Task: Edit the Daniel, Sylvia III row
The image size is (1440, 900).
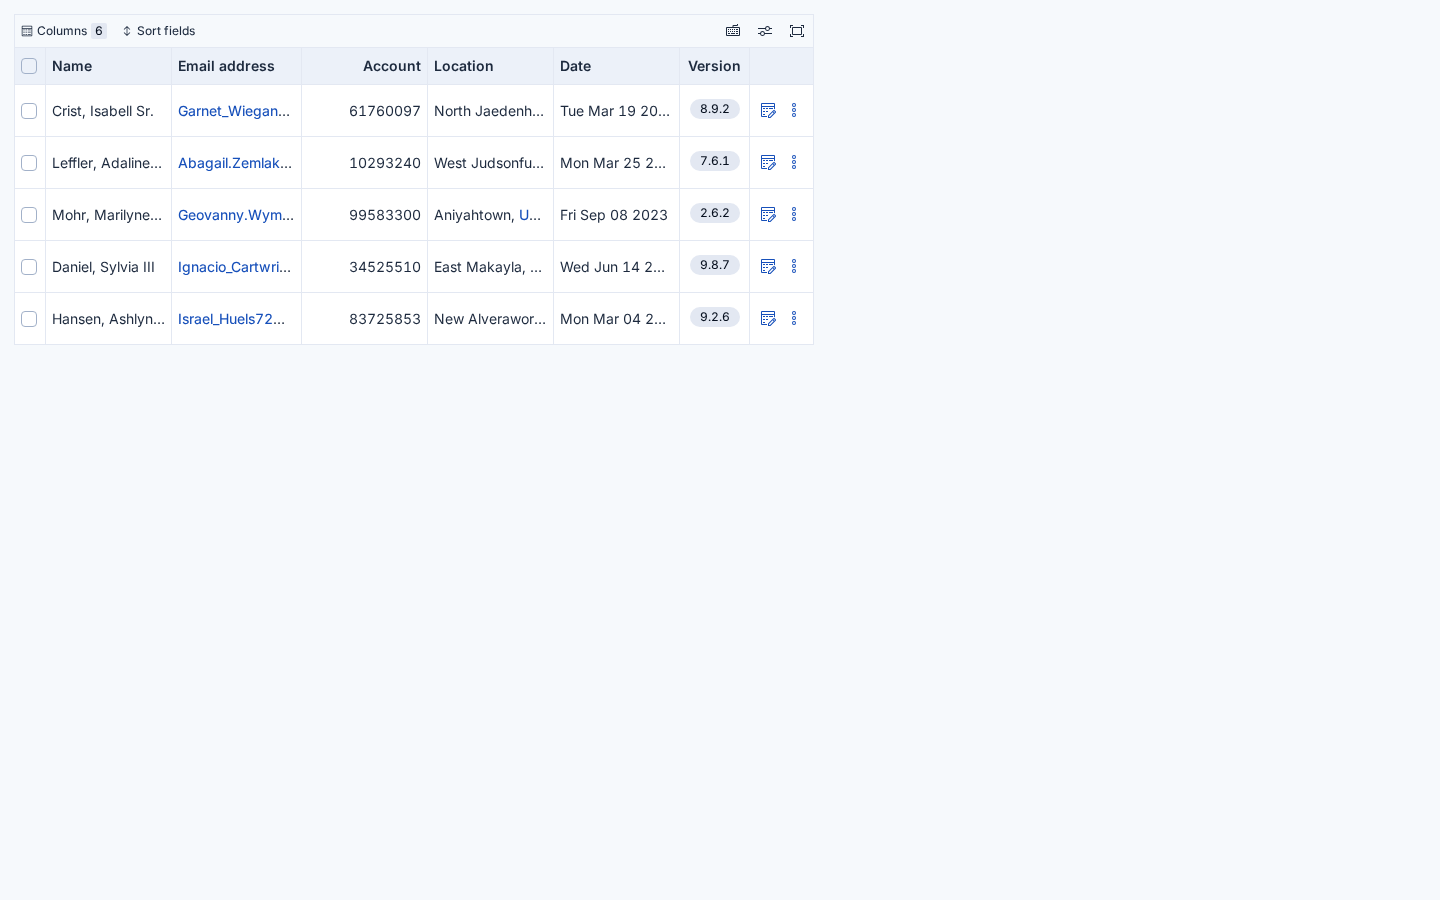Action: click(768, 266)
